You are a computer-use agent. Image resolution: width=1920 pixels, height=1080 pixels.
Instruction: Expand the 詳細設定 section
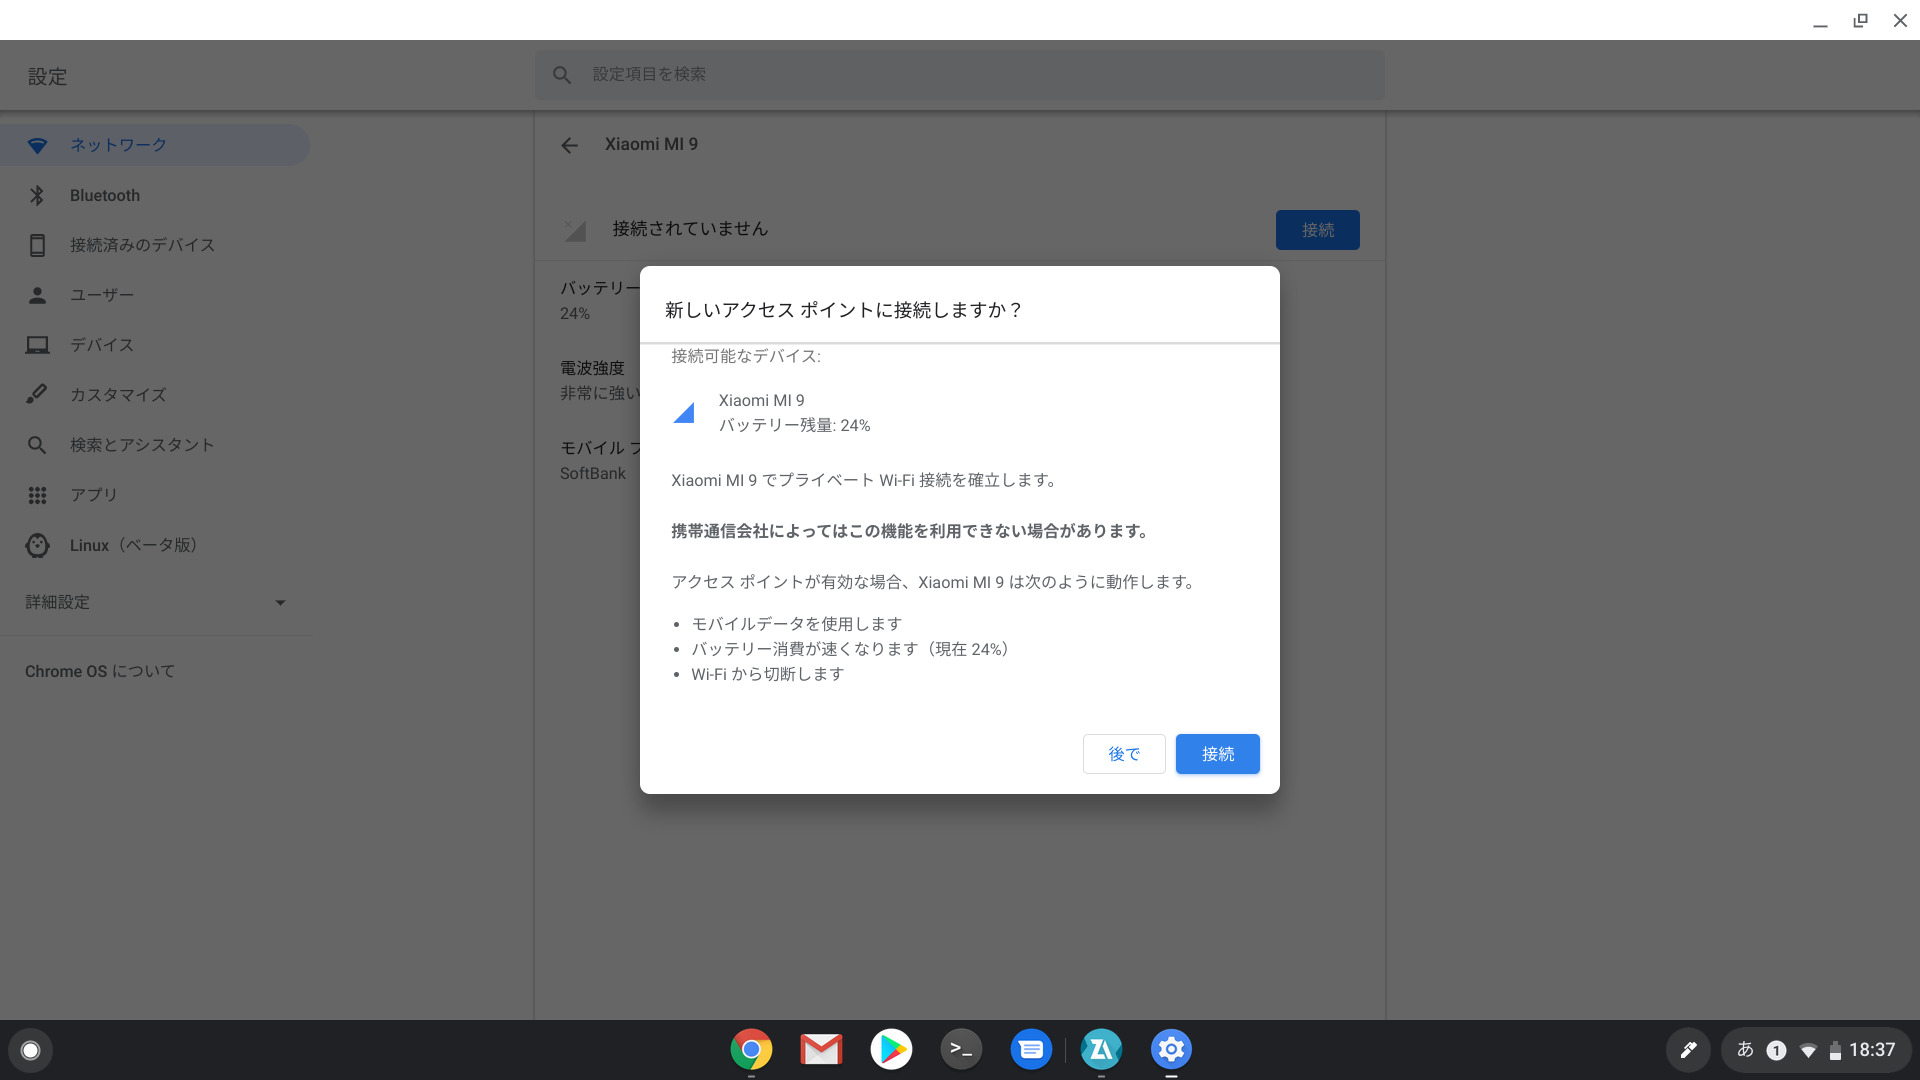tap(155, 602)
